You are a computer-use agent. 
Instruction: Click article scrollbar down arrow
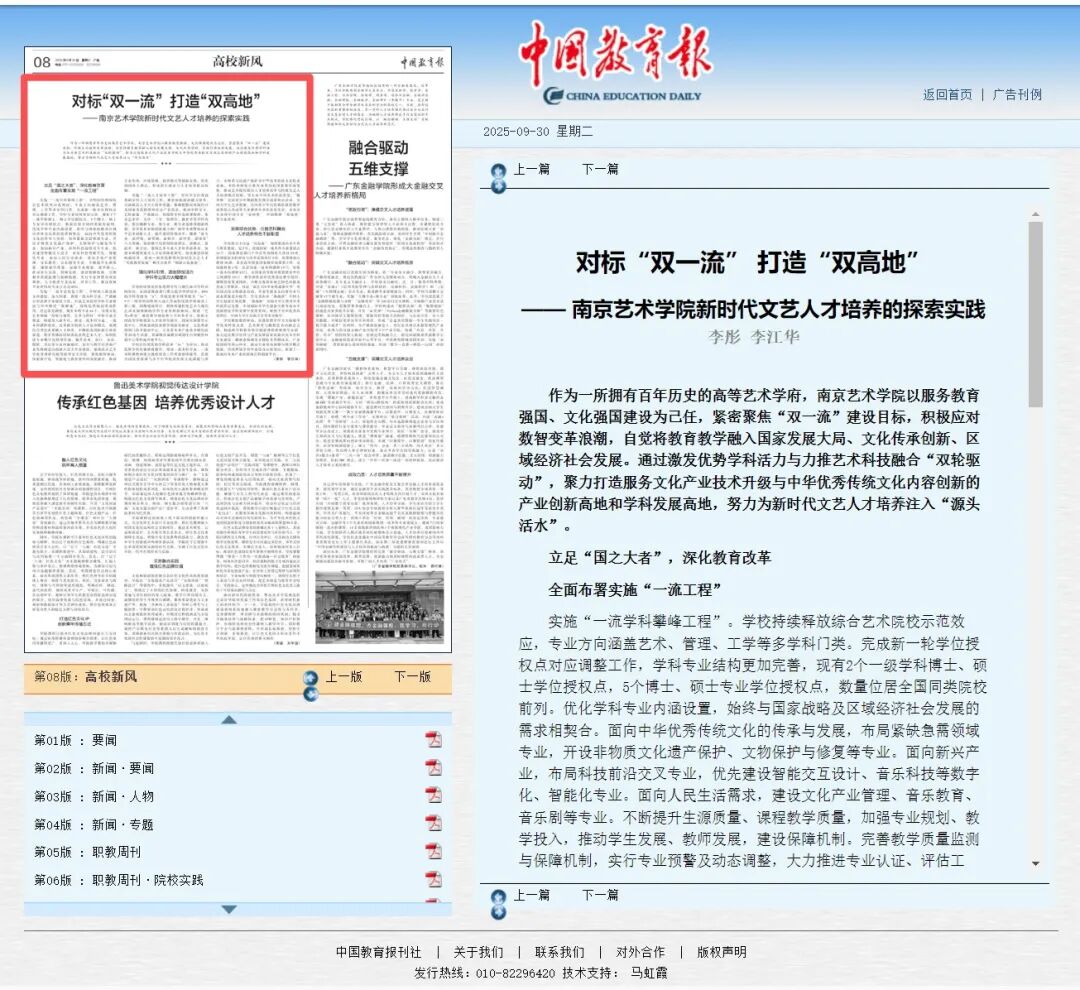(1035, 863)
